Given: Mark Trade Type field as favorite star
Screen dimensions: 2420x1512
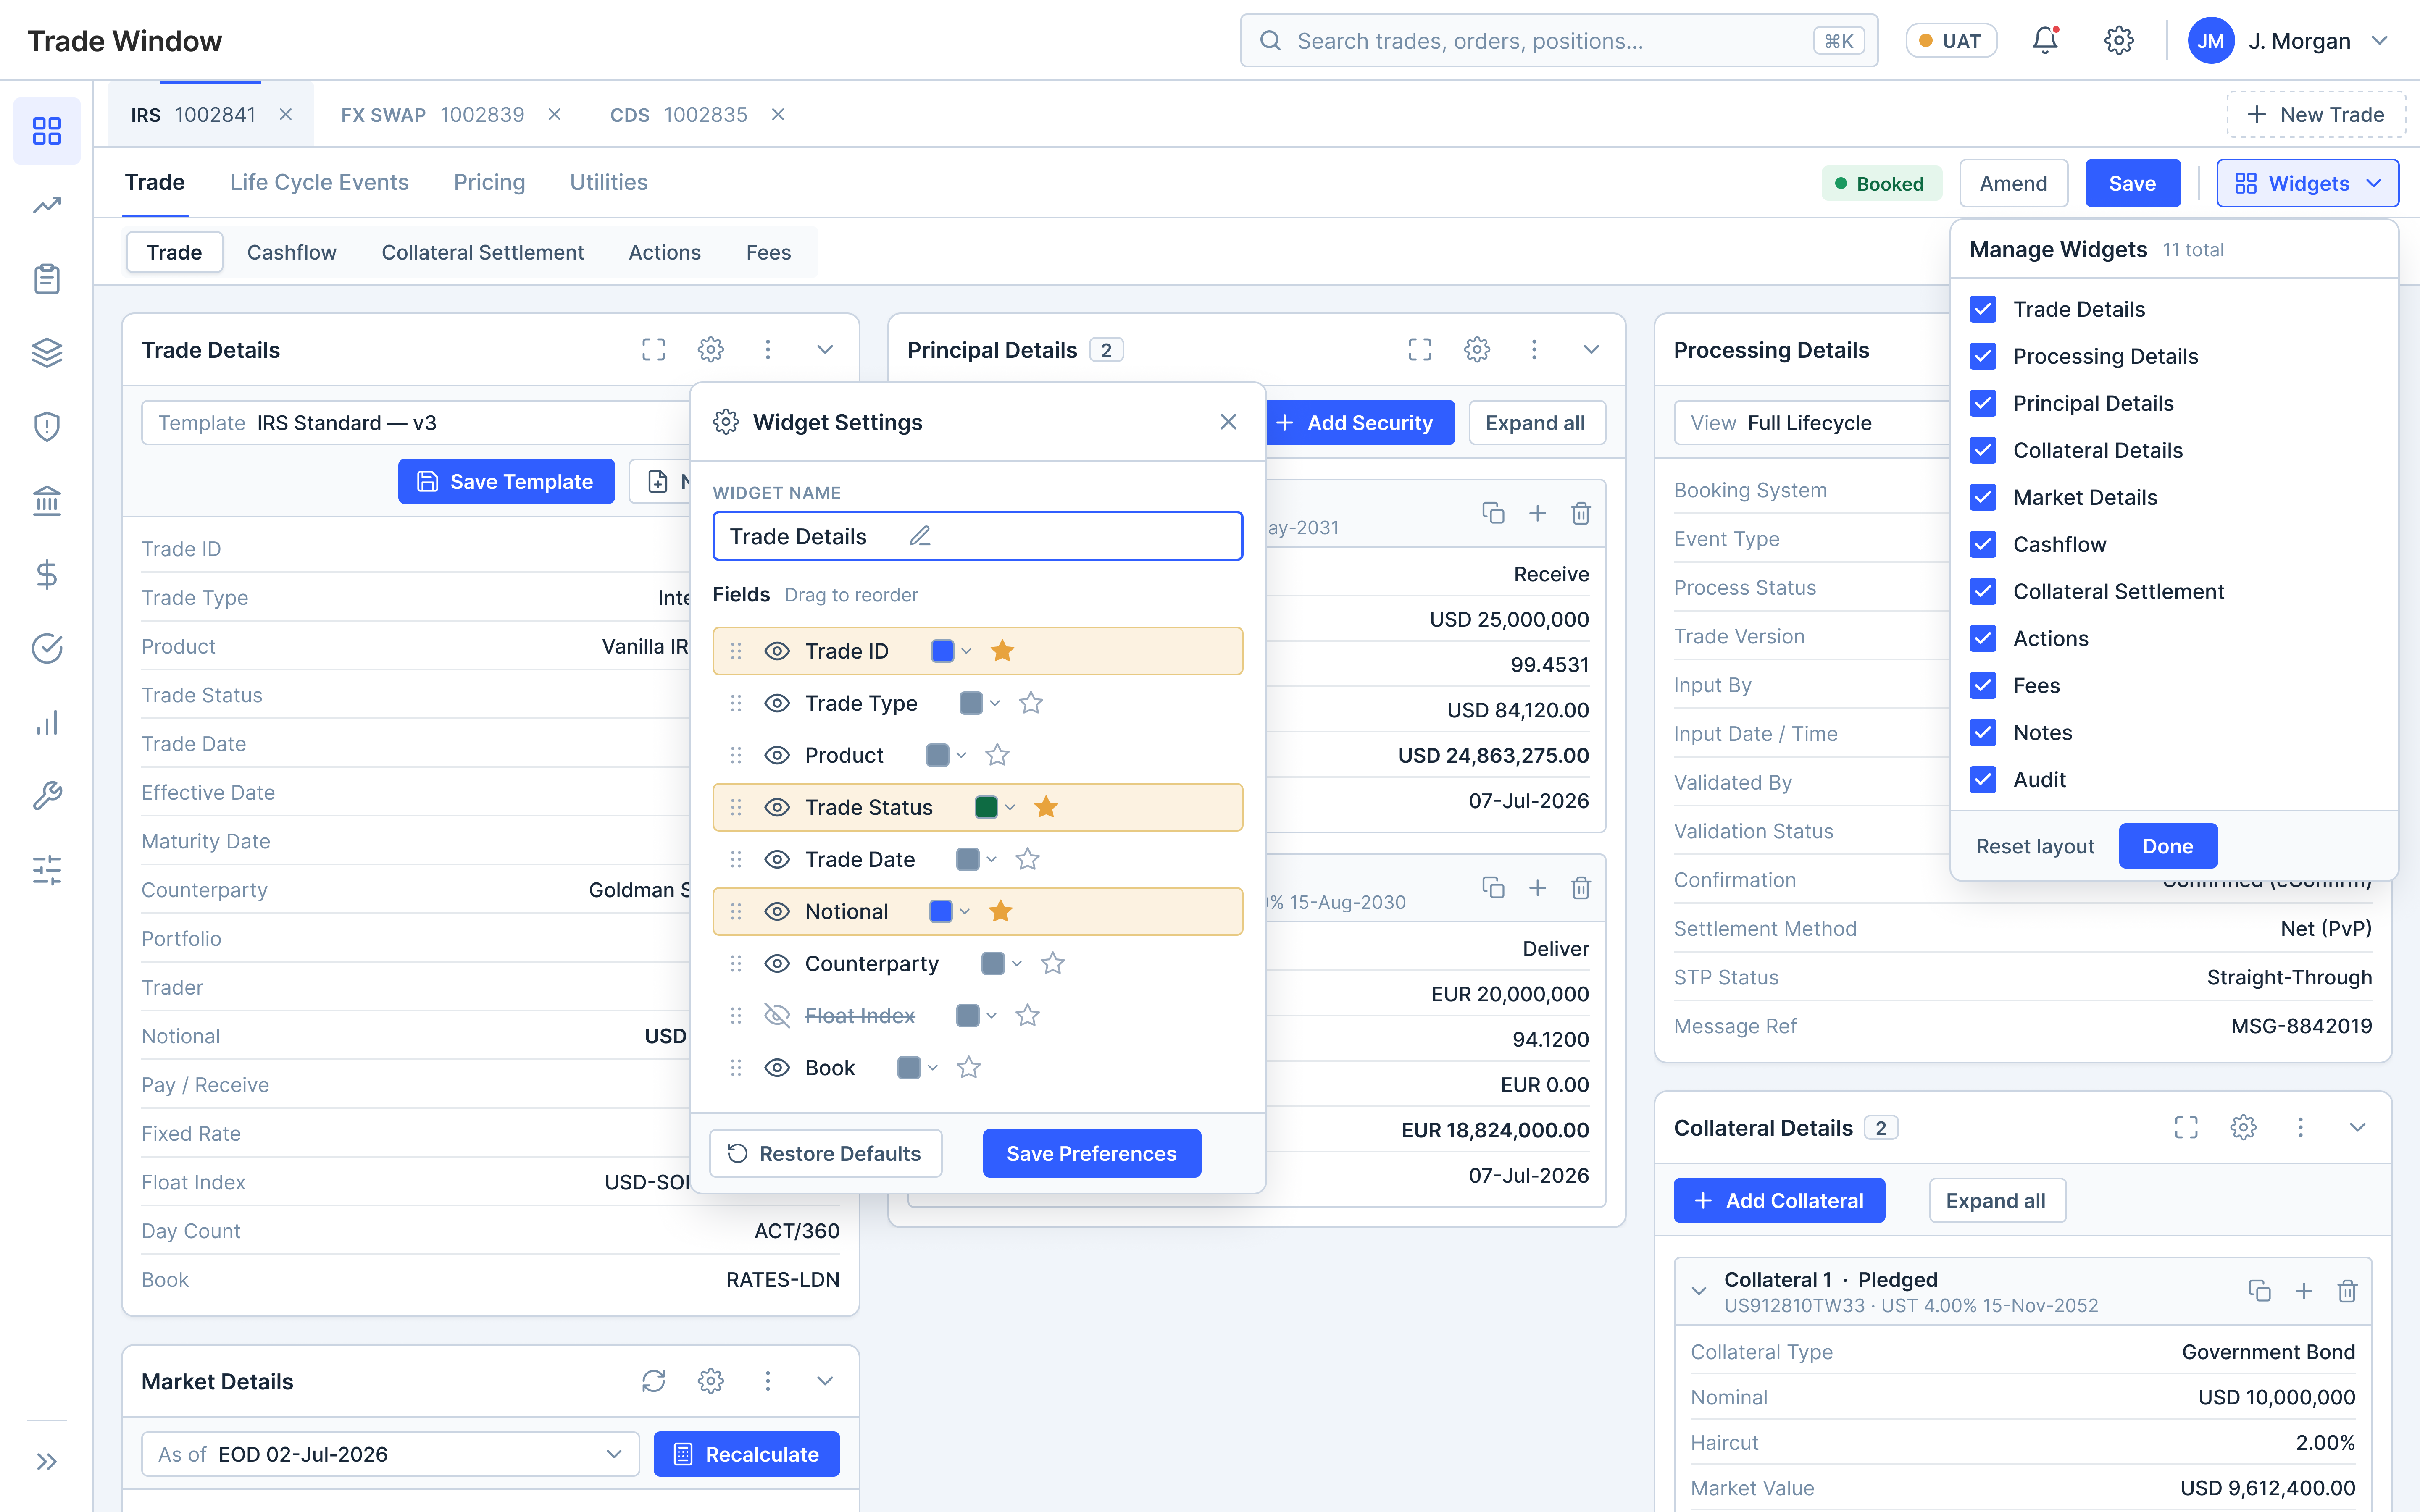Looking at the screenshot, I should pyautogui.click(x=1030, y=703).
